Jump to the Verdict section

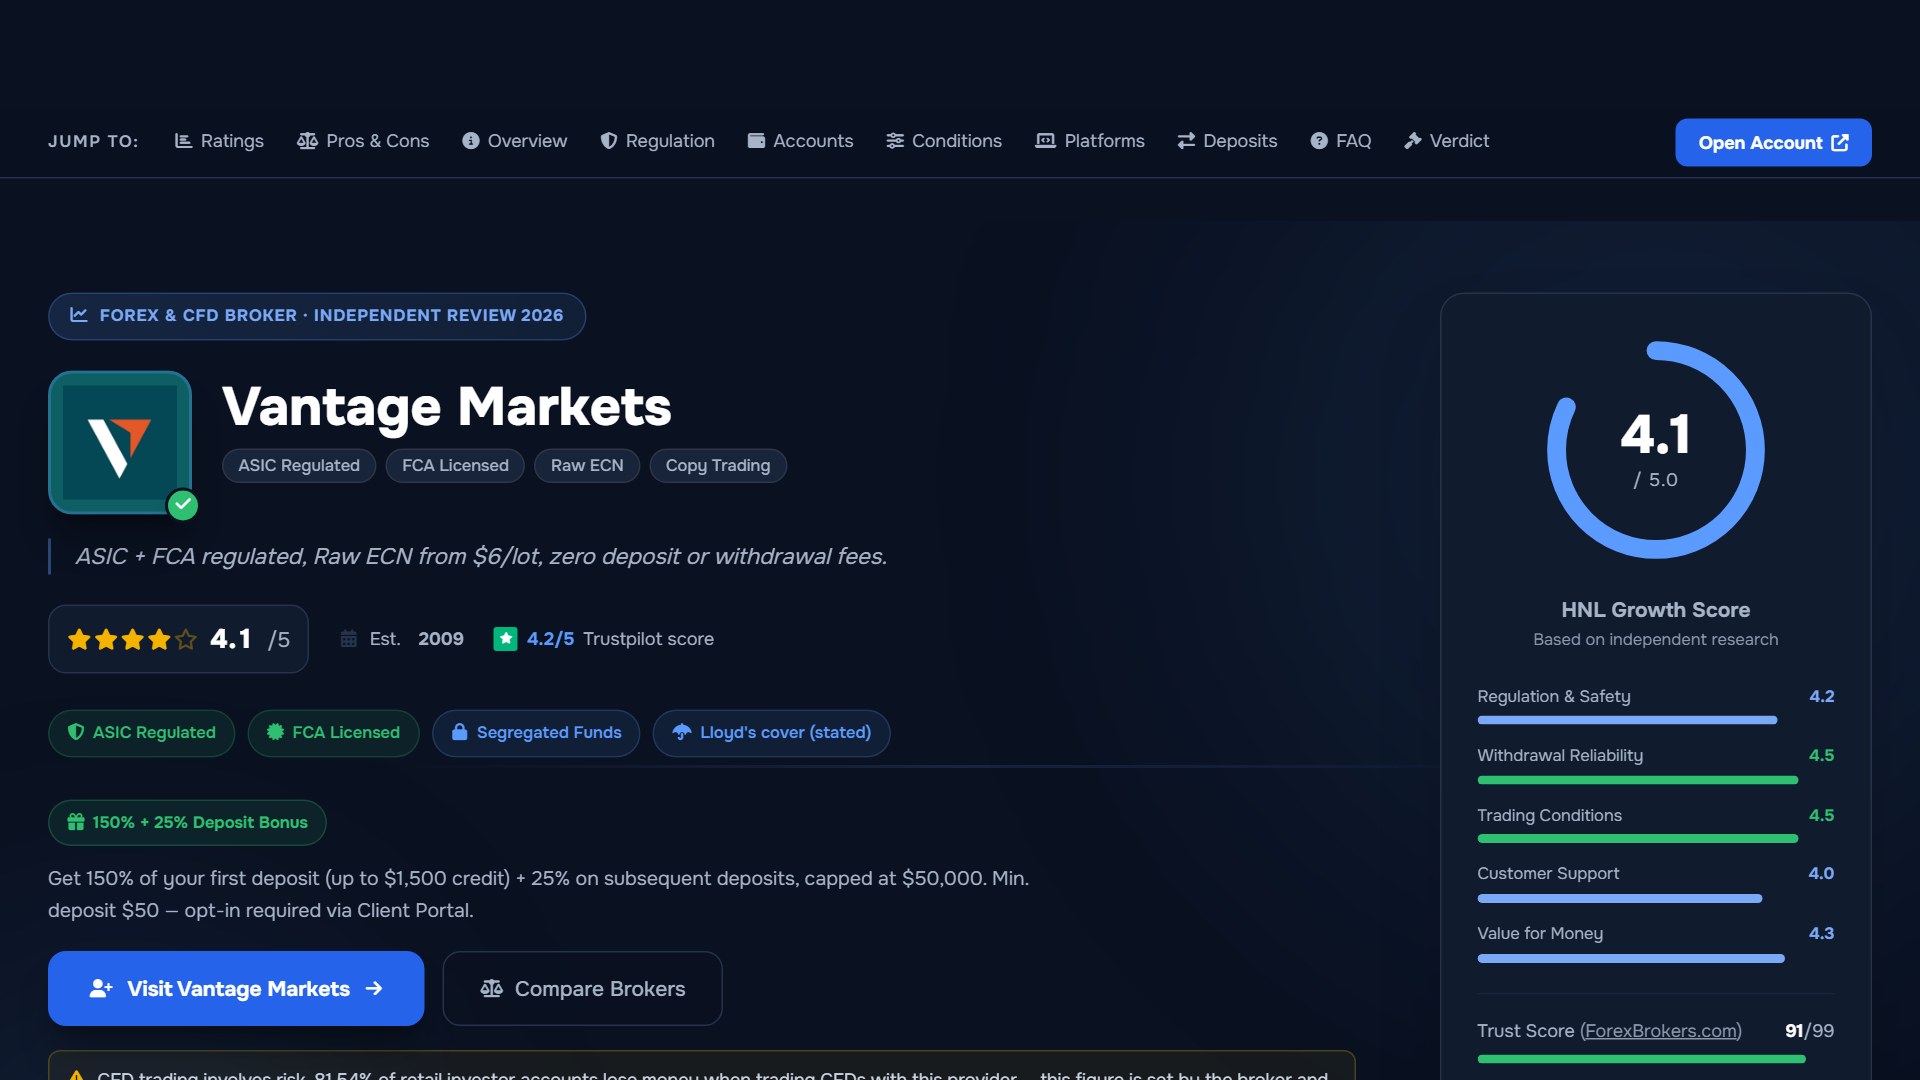coord(1447,141)
